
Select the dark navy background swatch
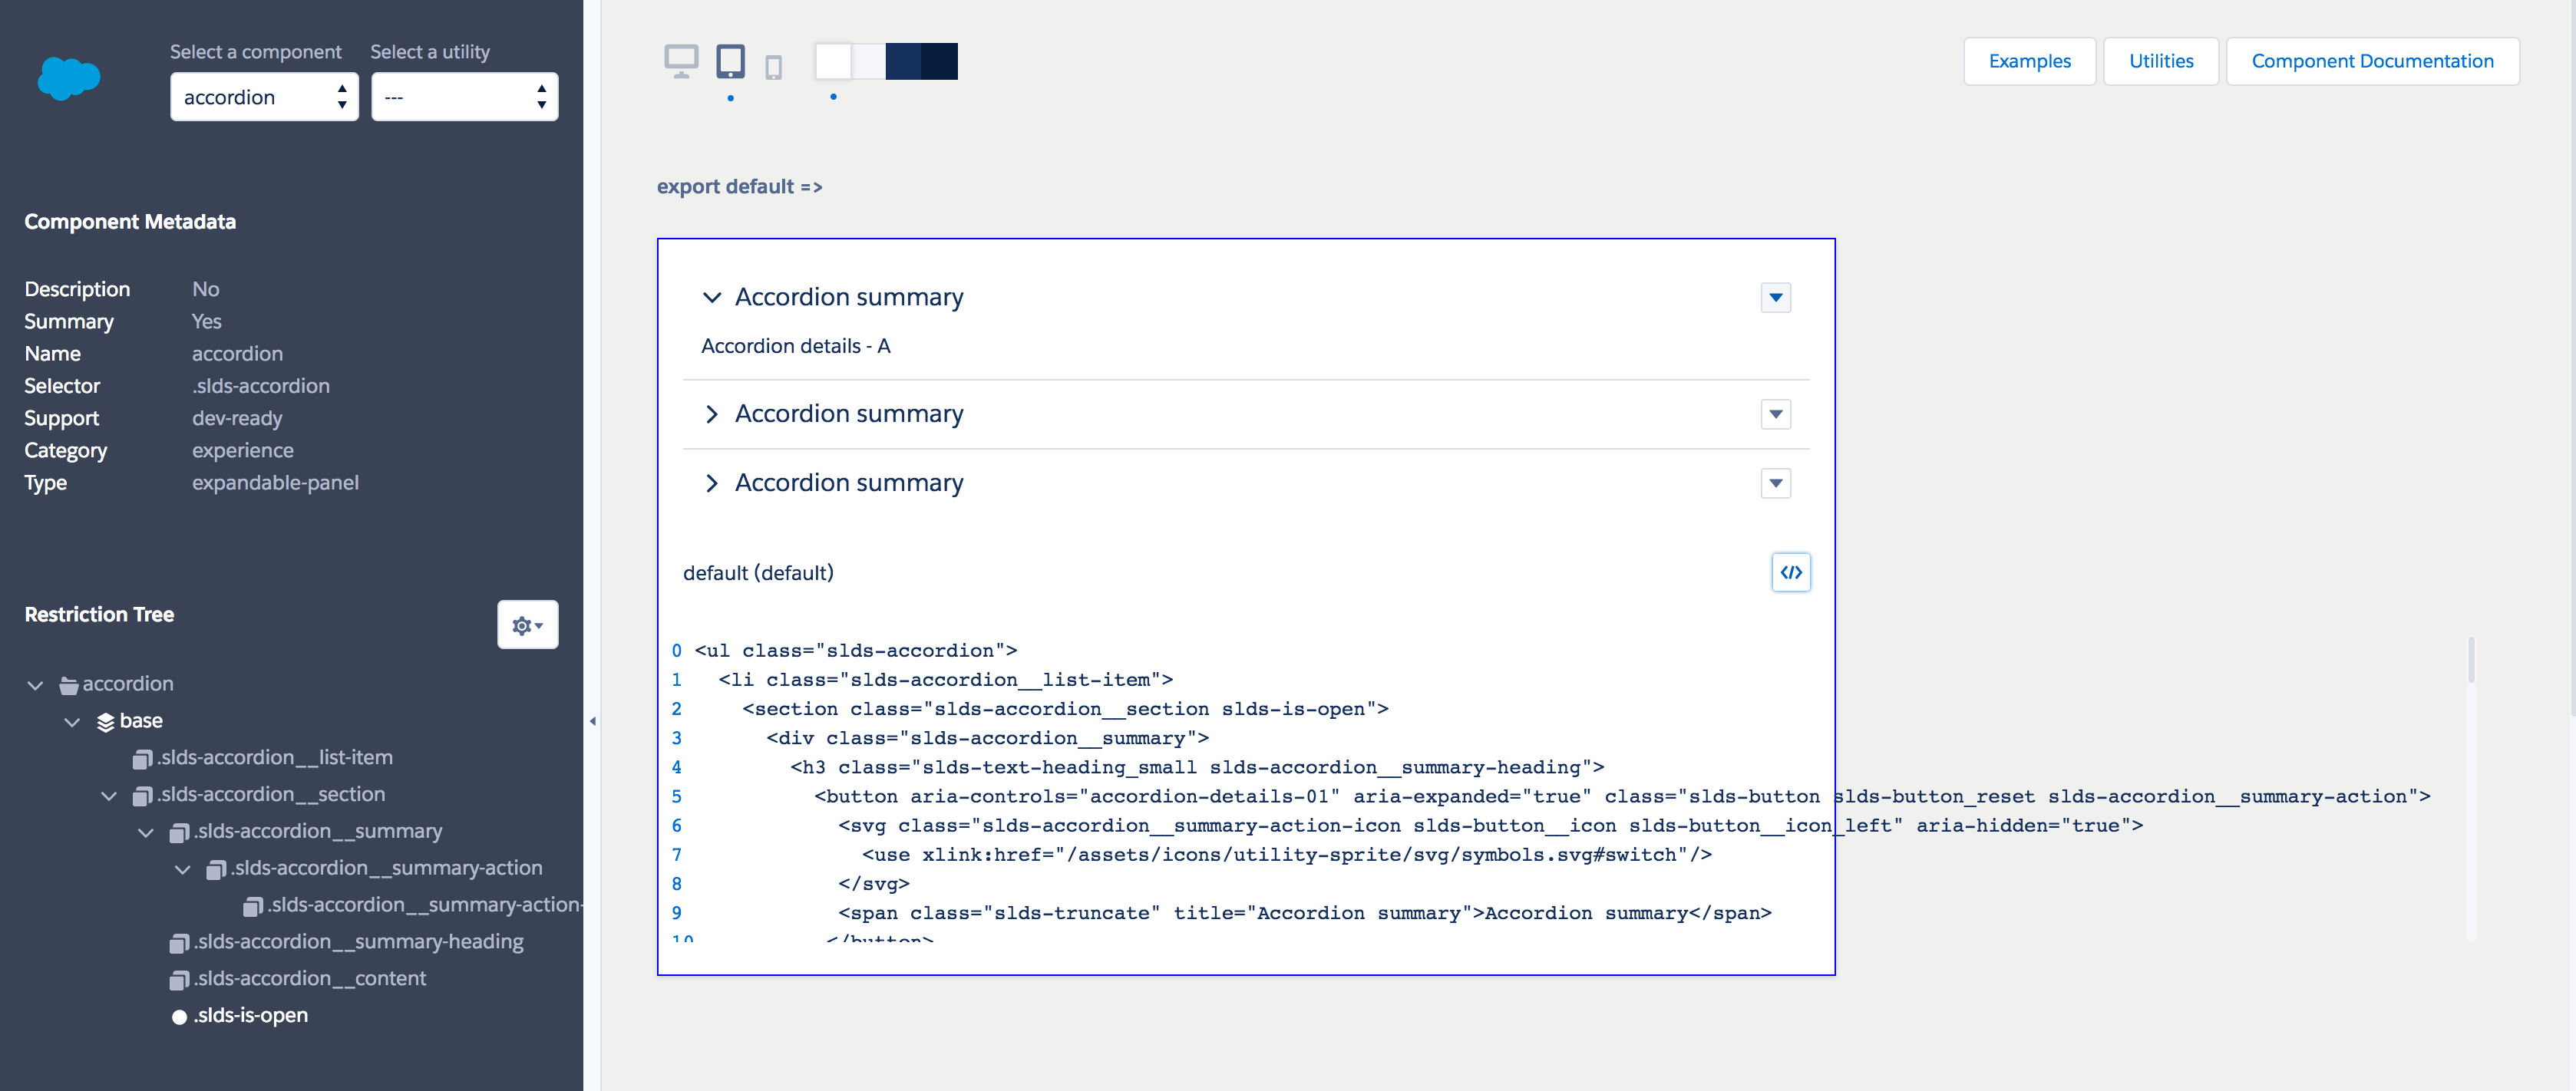[x=940, y=61]
